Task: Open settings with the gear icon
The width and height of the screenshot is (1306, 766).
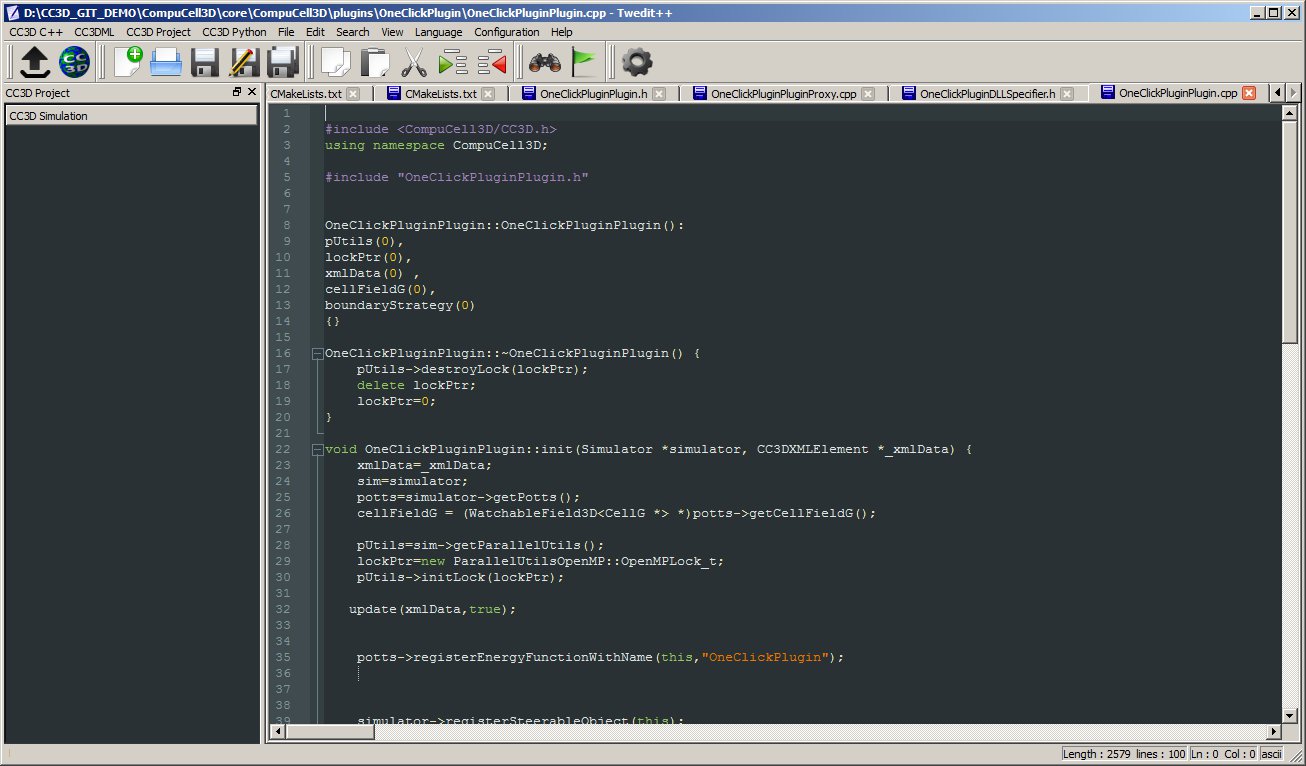Action: click(x=637, y=63)
